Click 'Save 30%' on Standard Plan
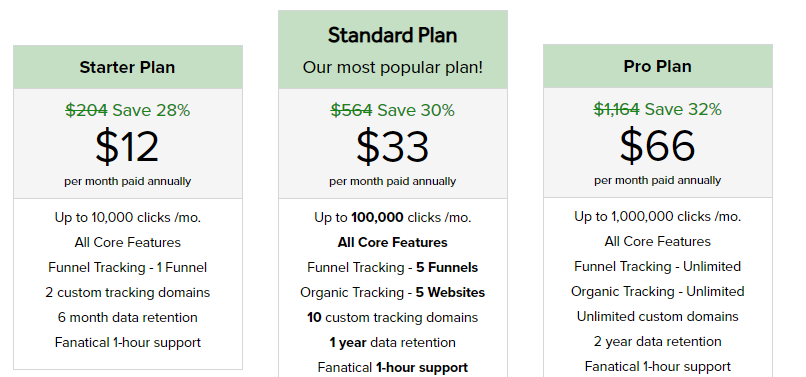 tap(416, 110)
